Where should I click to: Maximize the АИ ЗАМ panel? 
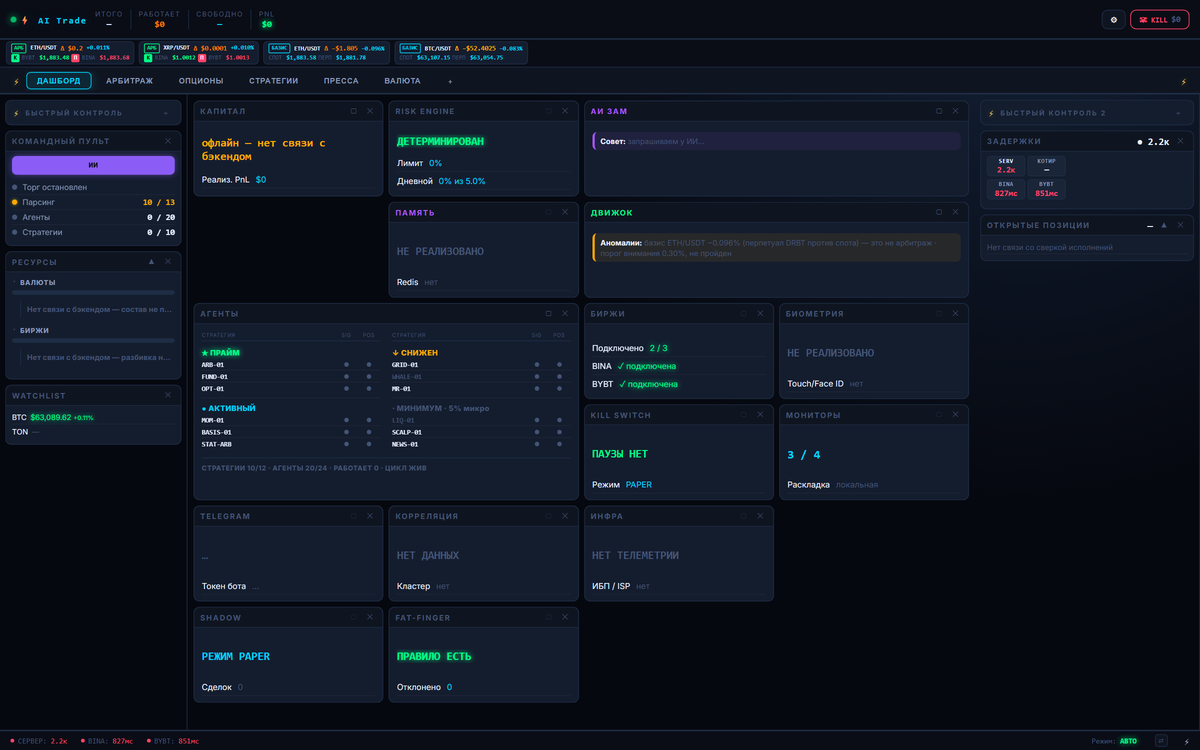point(938,111)
